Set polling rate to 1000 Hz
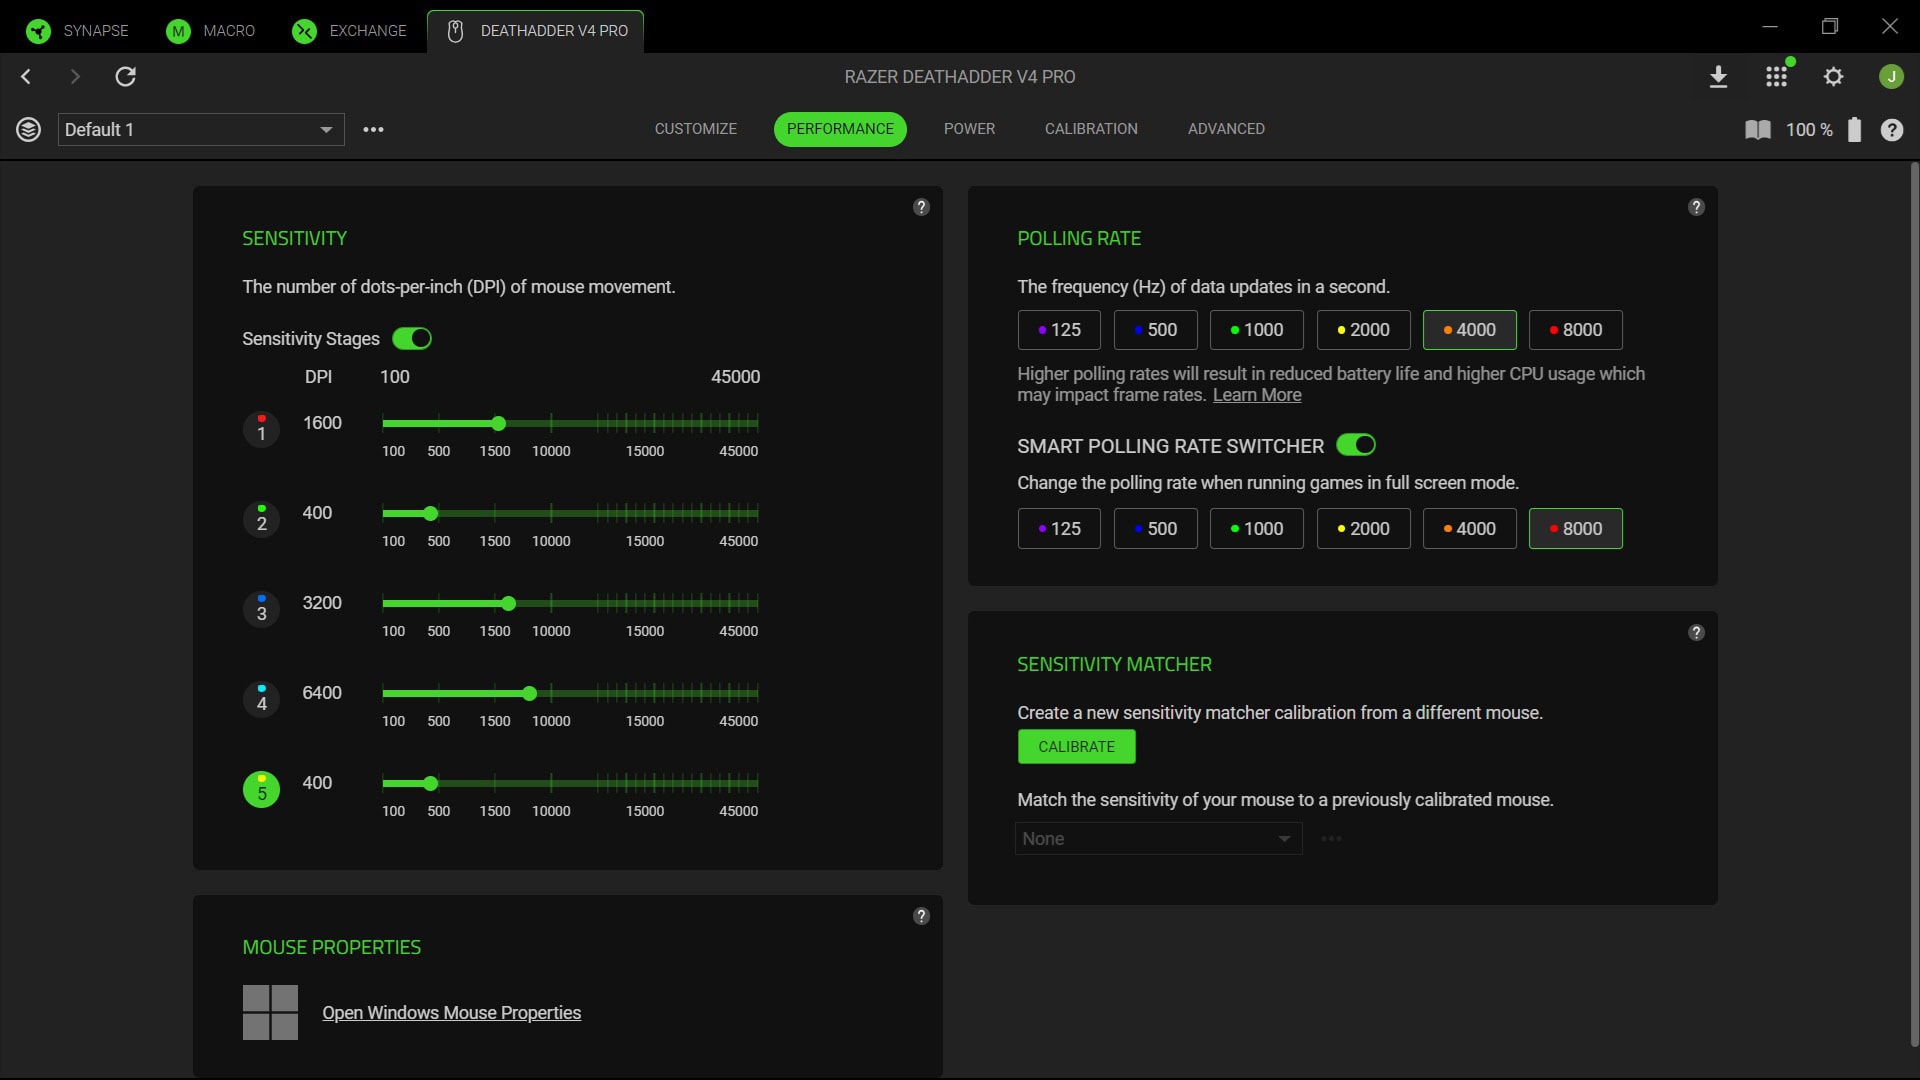 point(1257,330)
